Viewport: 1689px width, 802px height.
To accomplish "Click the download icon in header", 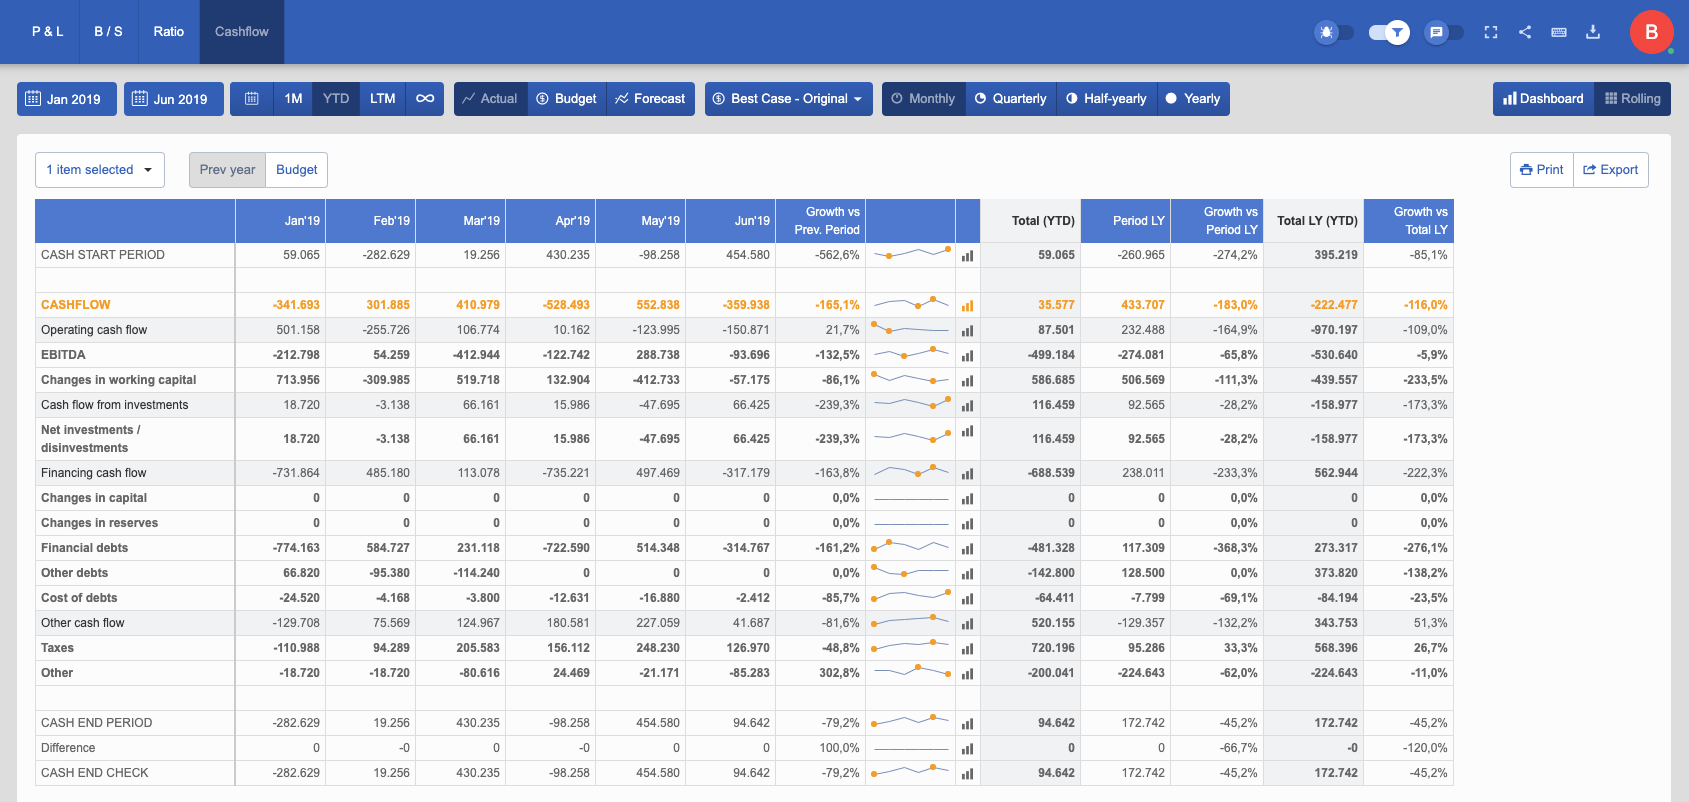I will click(1593, 32).
